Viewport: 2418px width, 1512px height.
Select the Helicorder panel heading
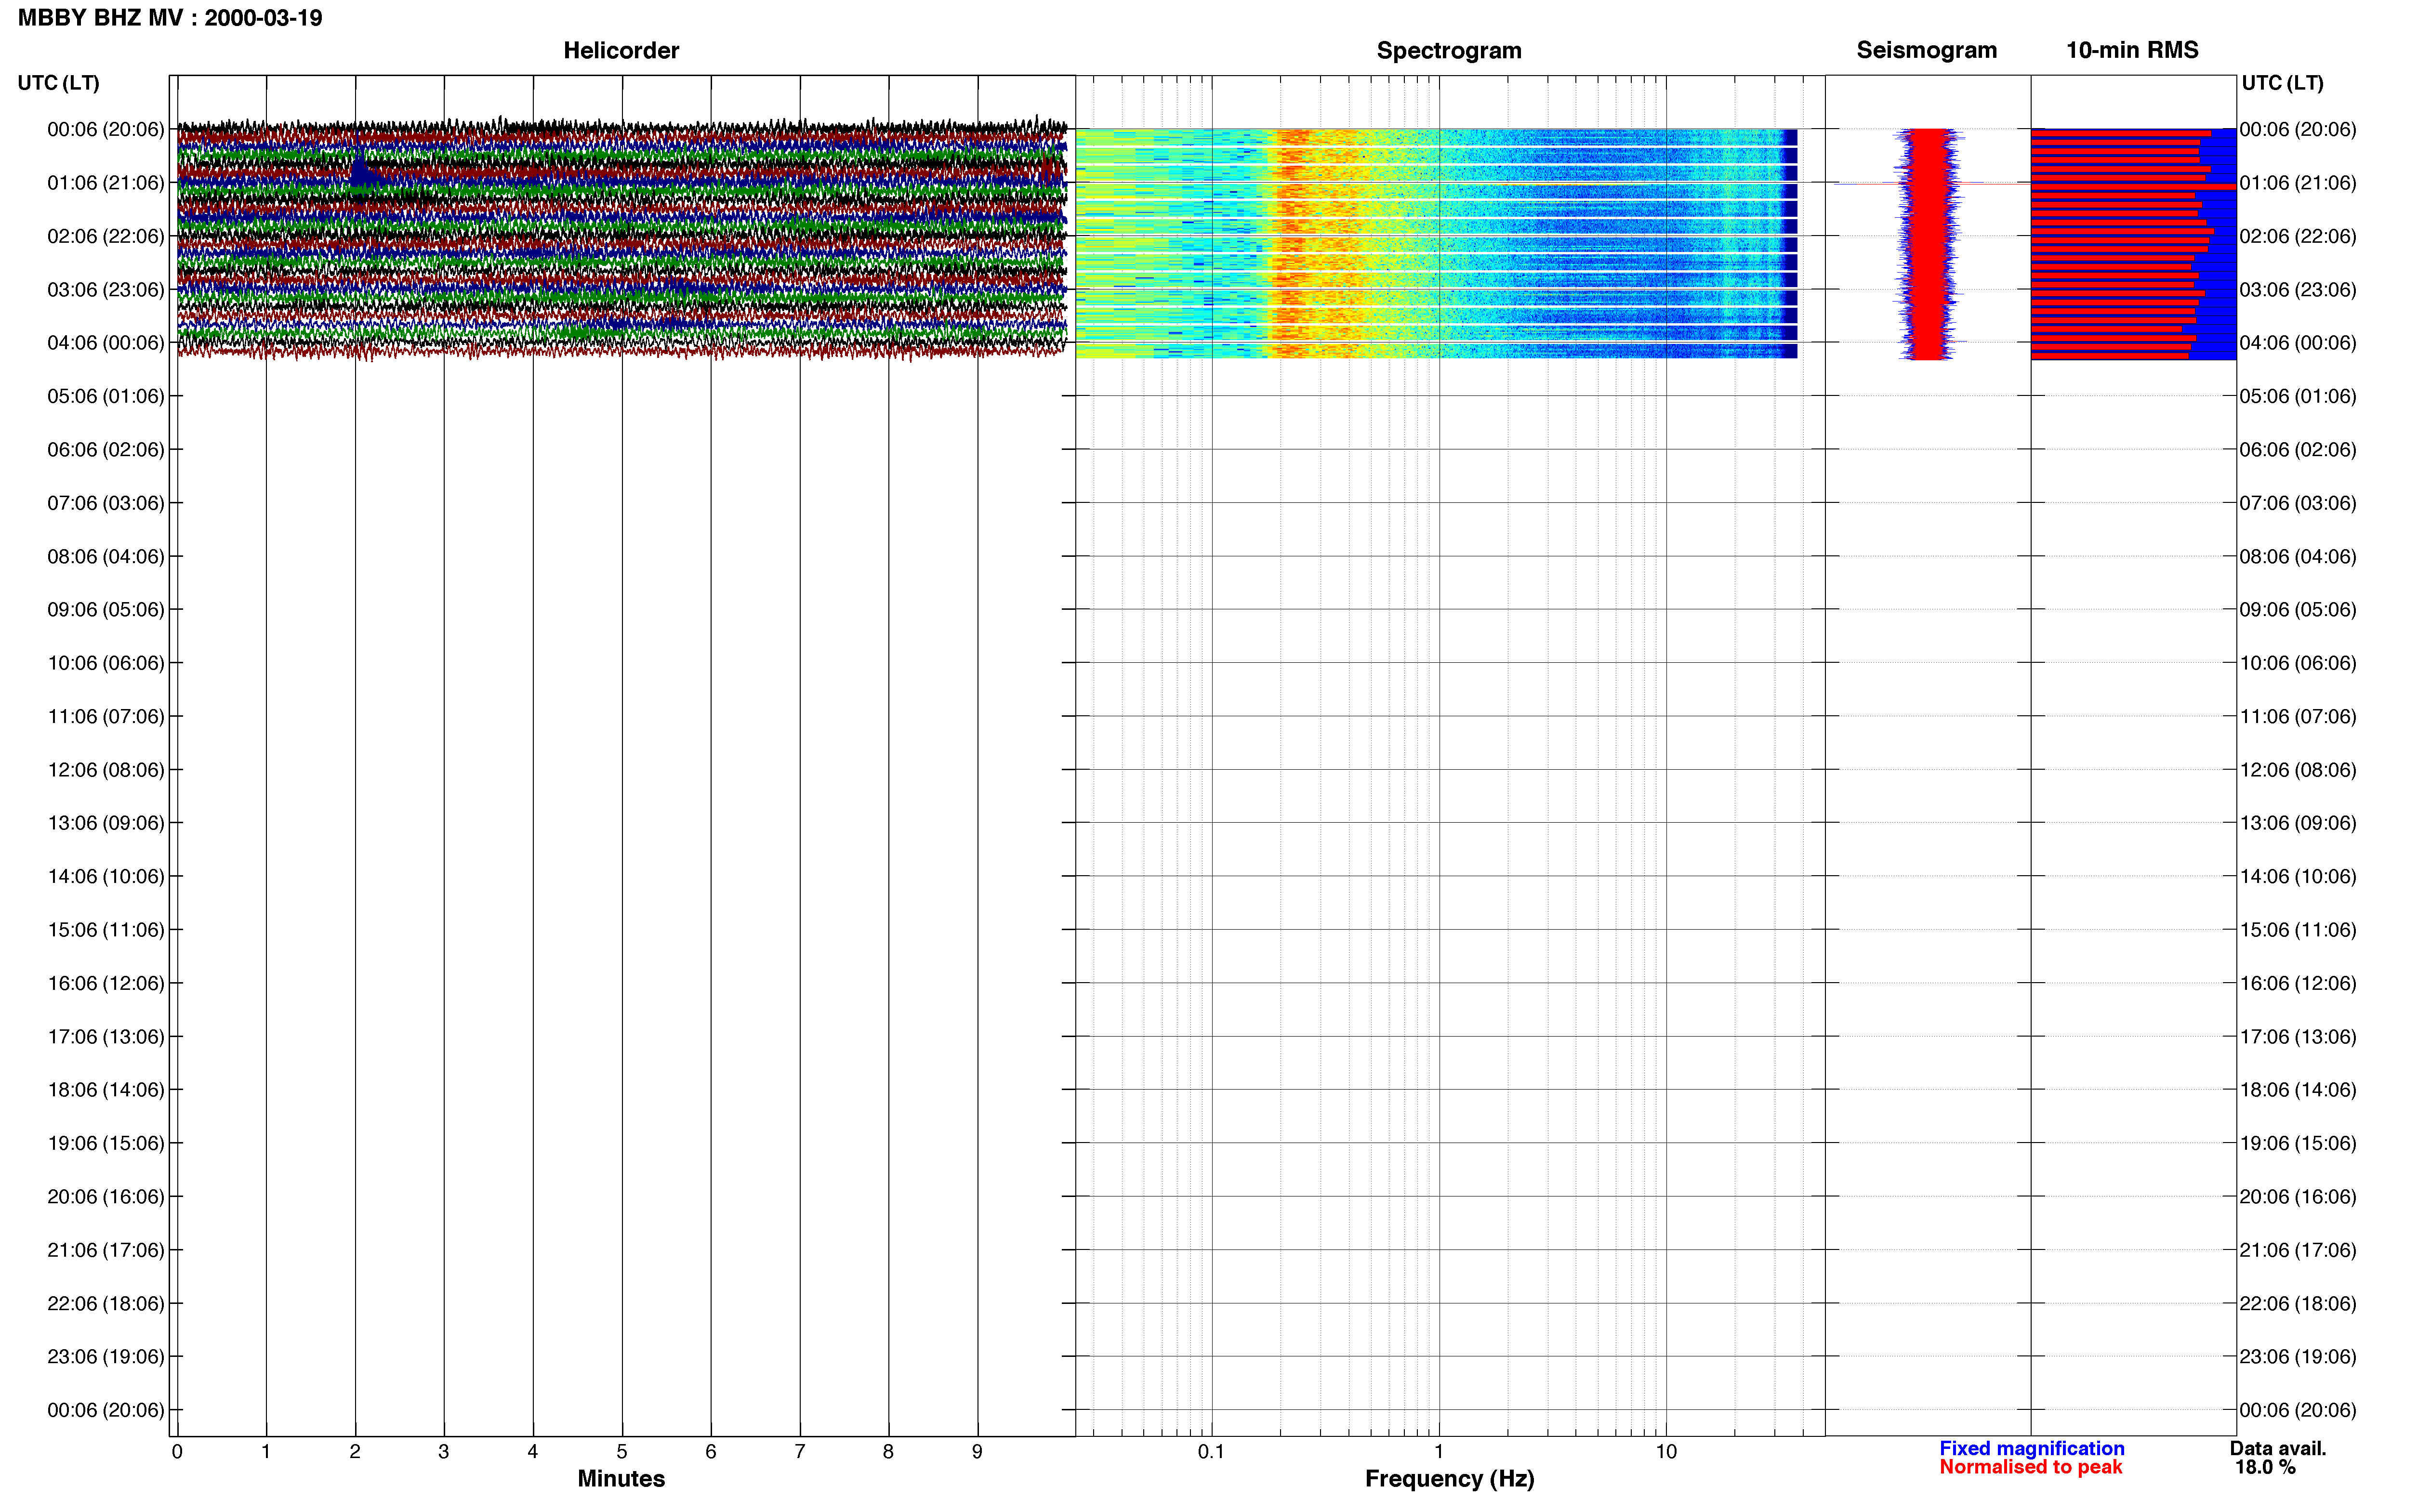pyautogui.click(x=621, y=50)
